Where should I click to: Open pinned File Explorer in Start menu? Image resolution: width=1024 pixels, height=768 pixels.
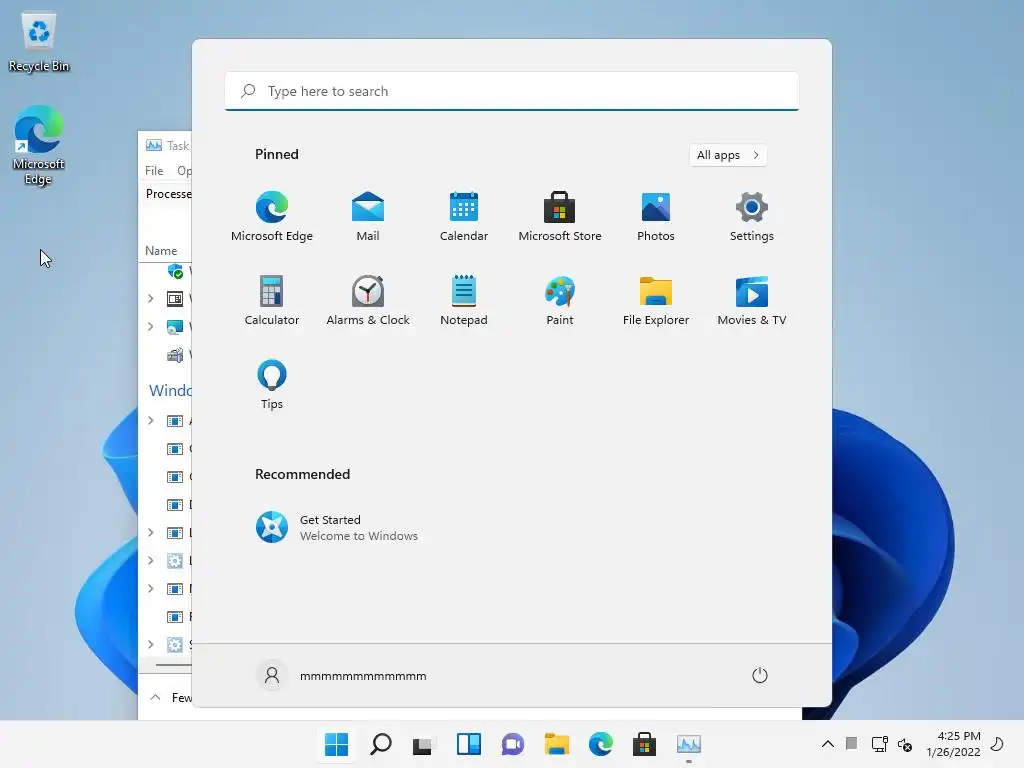click(x=656, y=300)
